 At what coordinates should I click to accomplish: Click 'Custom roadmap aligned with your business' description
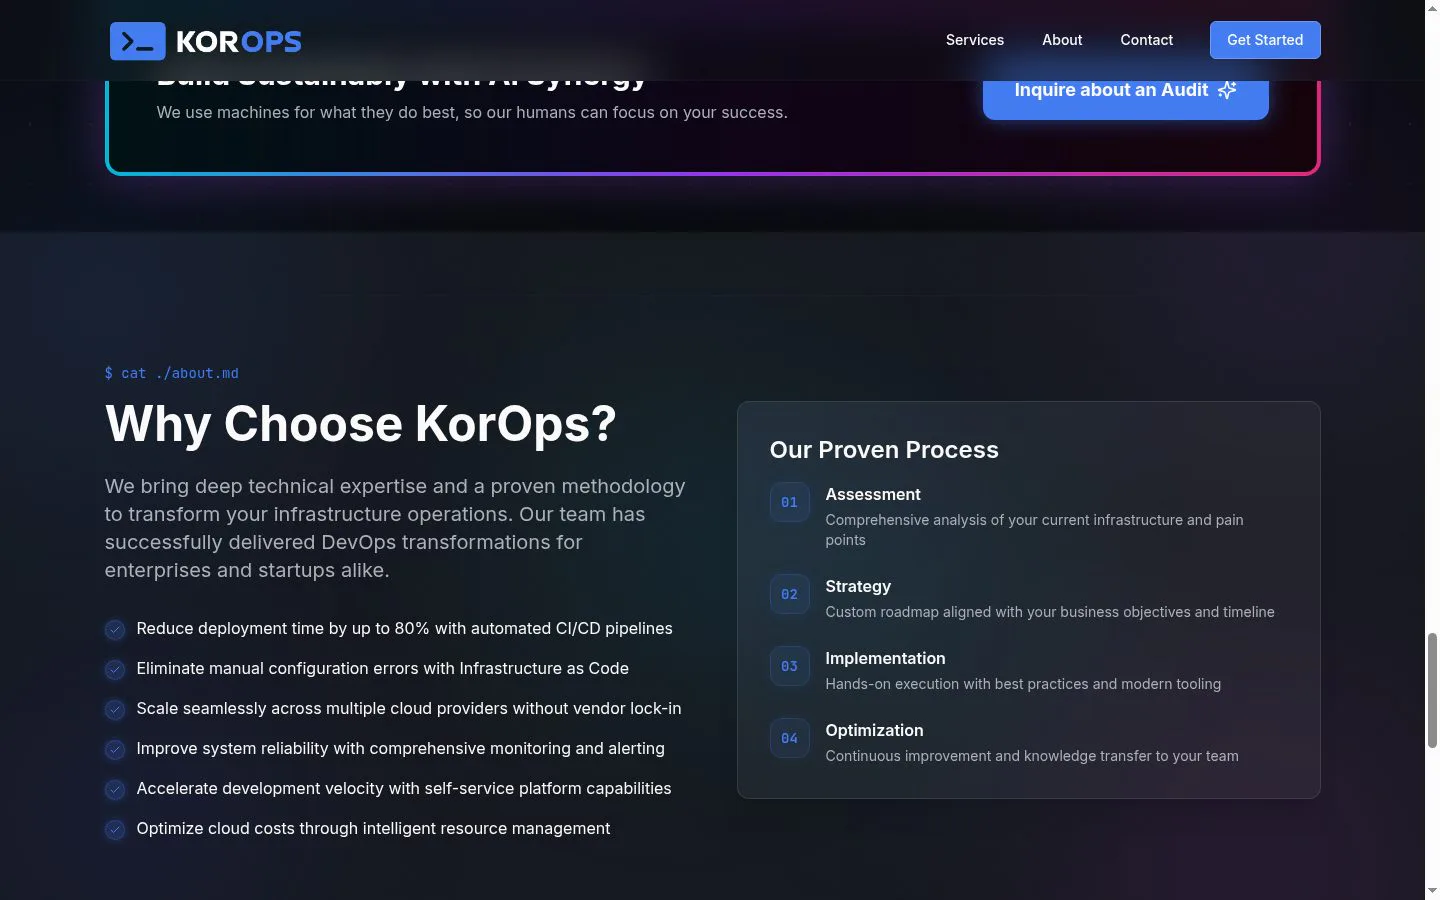(x=1050, y=612)
